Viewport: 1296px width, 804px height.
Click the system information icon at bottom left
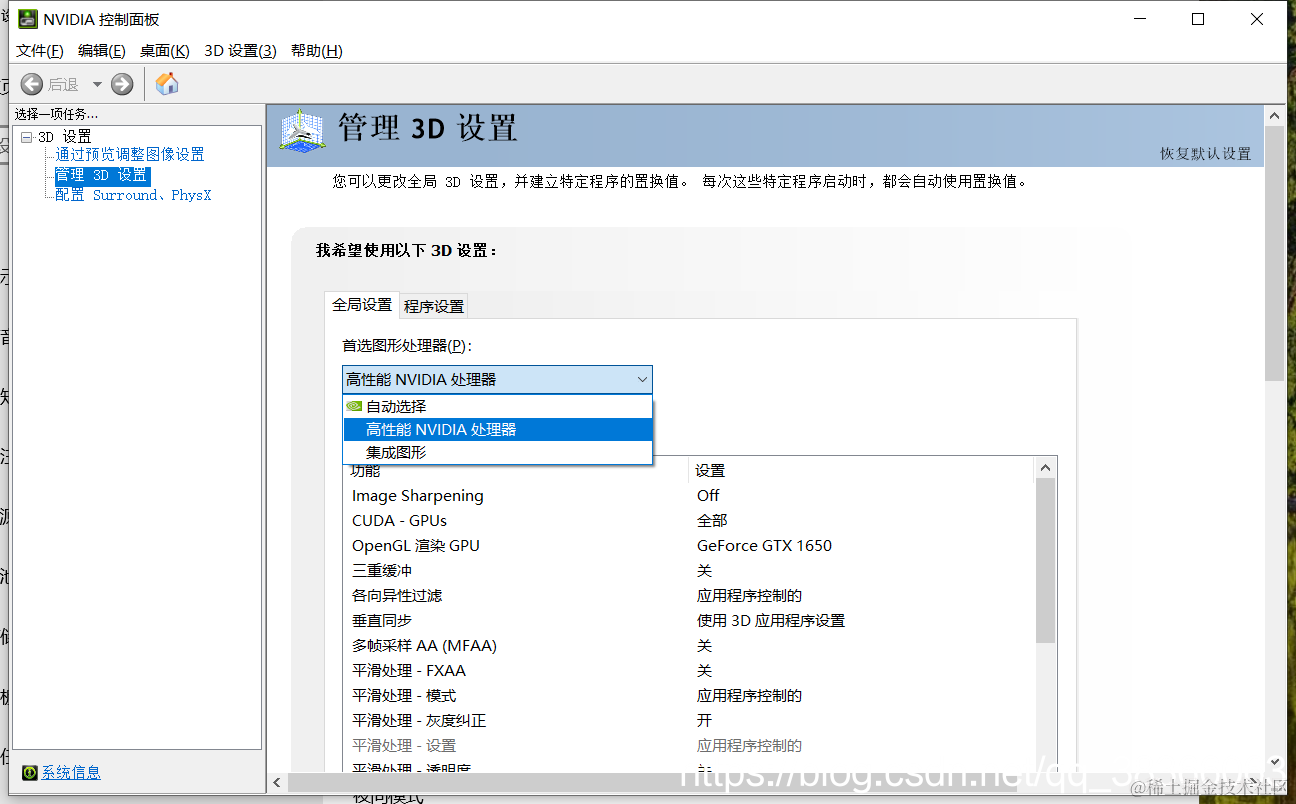tap(30, 773)
